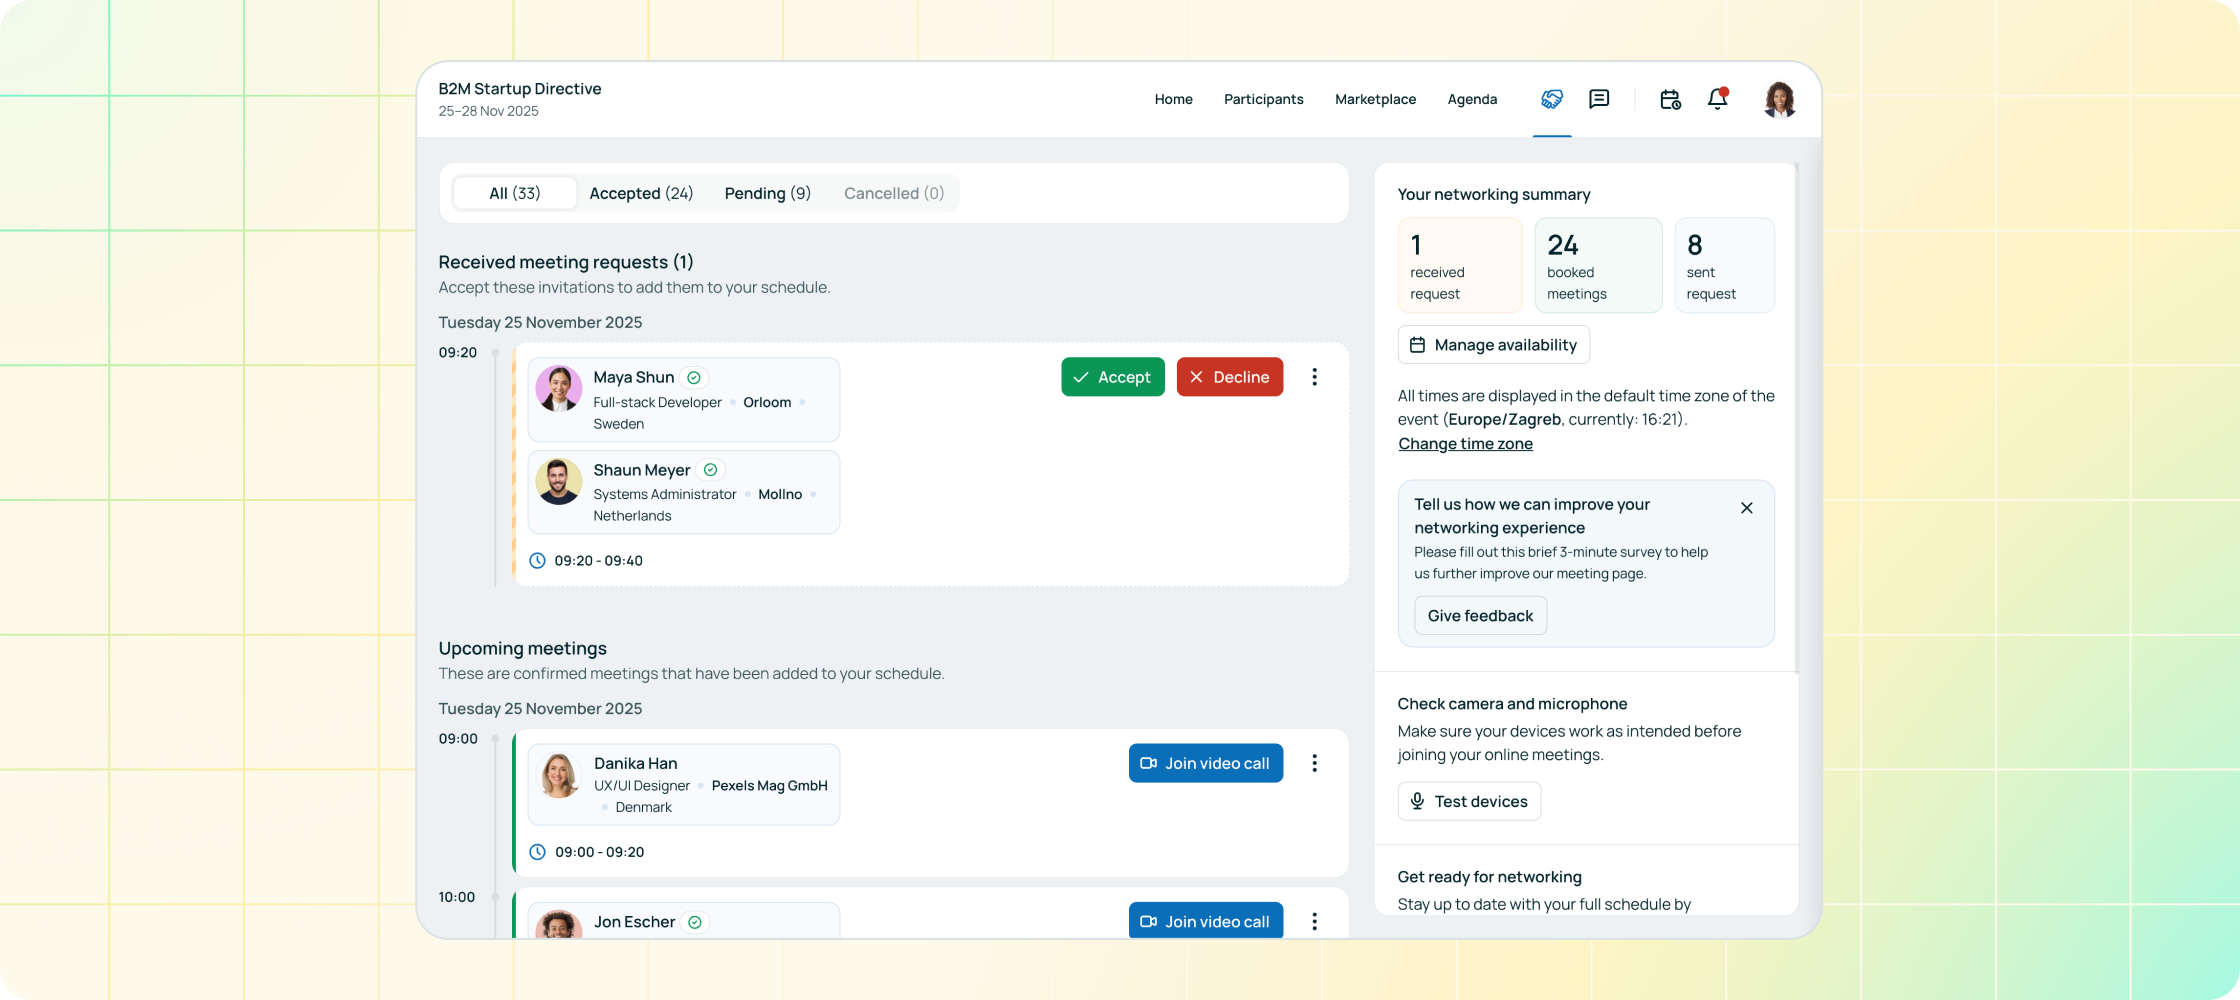Open Manage availability
Screen dimensions: 2240x1000
[1493, 345]
